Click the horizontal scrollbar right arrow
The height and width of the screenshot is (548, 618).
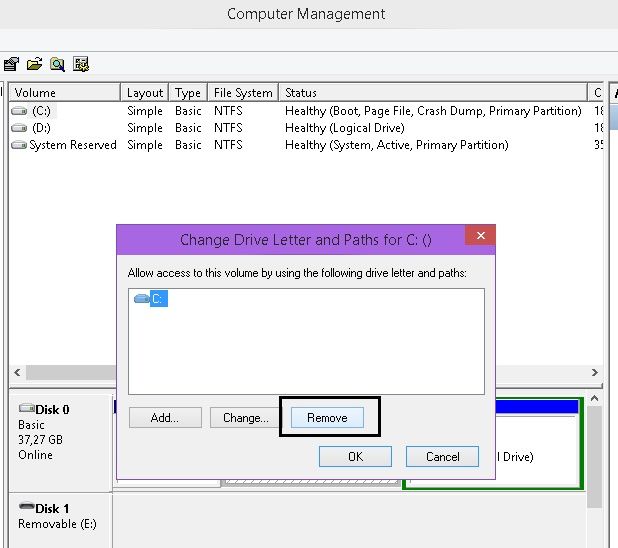pyautogui.click(x=595, y=373)
